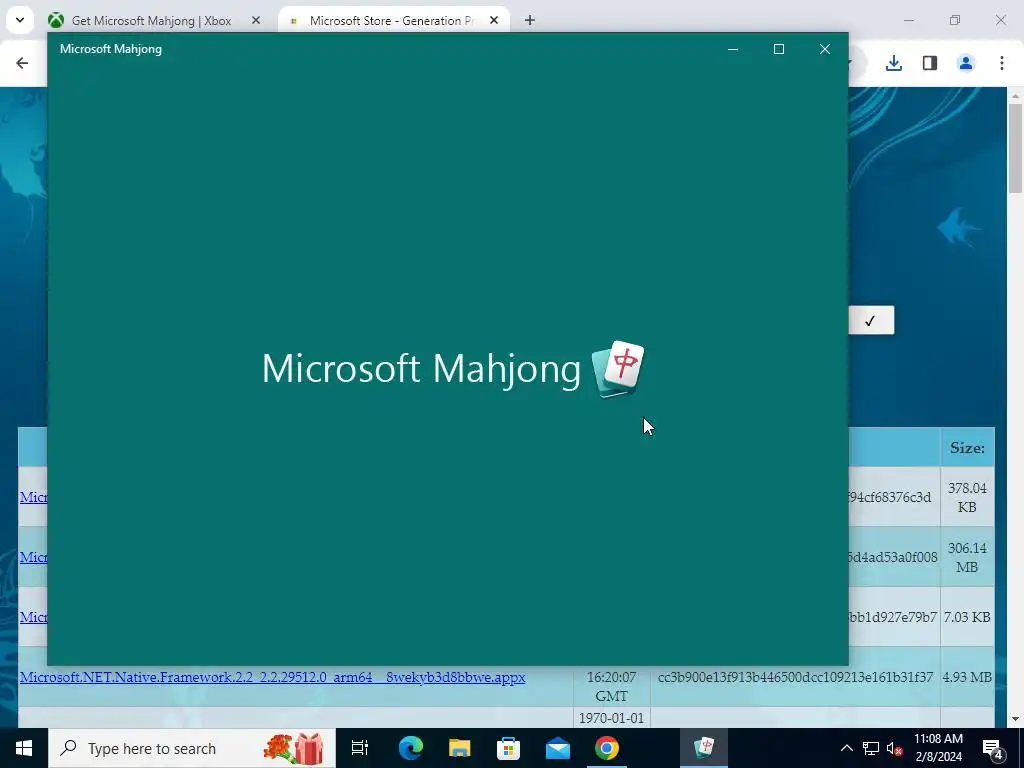Viewport: 1024px width, 768px height.
Task: Click the Mahjong tile logo on splash screen
Action: point(618,368)
